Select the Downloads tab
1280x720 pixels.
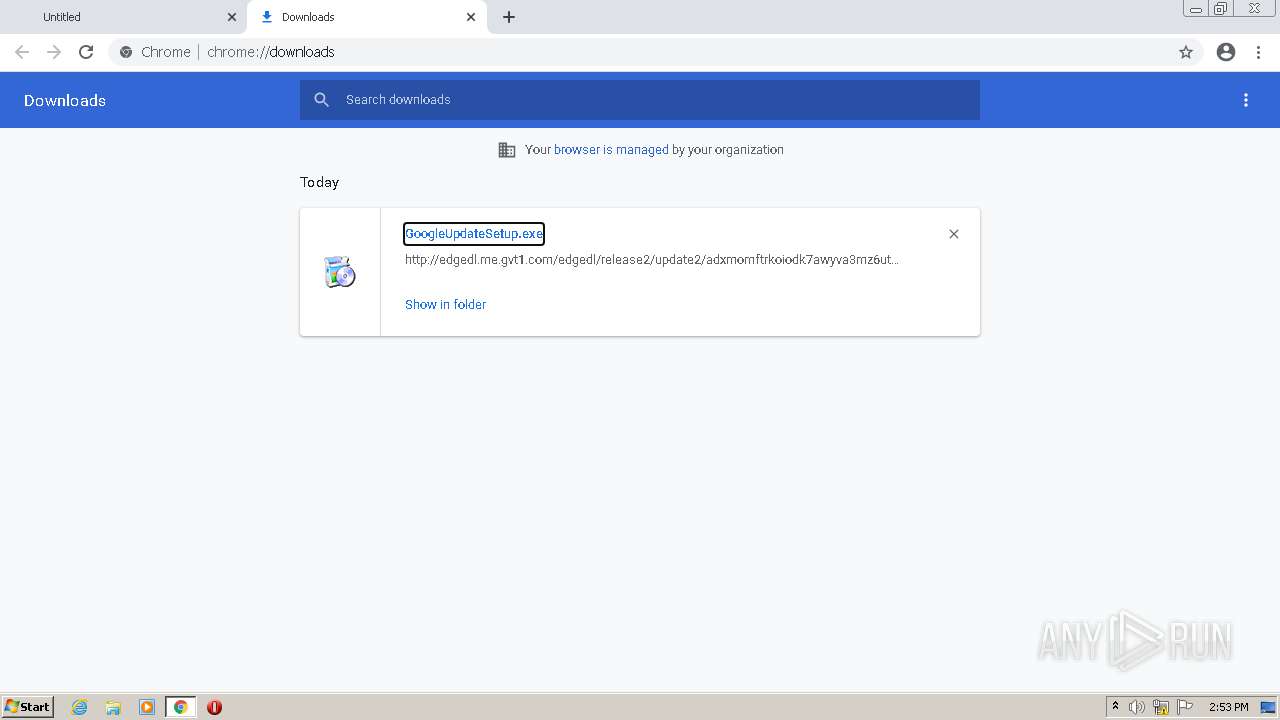366,17
